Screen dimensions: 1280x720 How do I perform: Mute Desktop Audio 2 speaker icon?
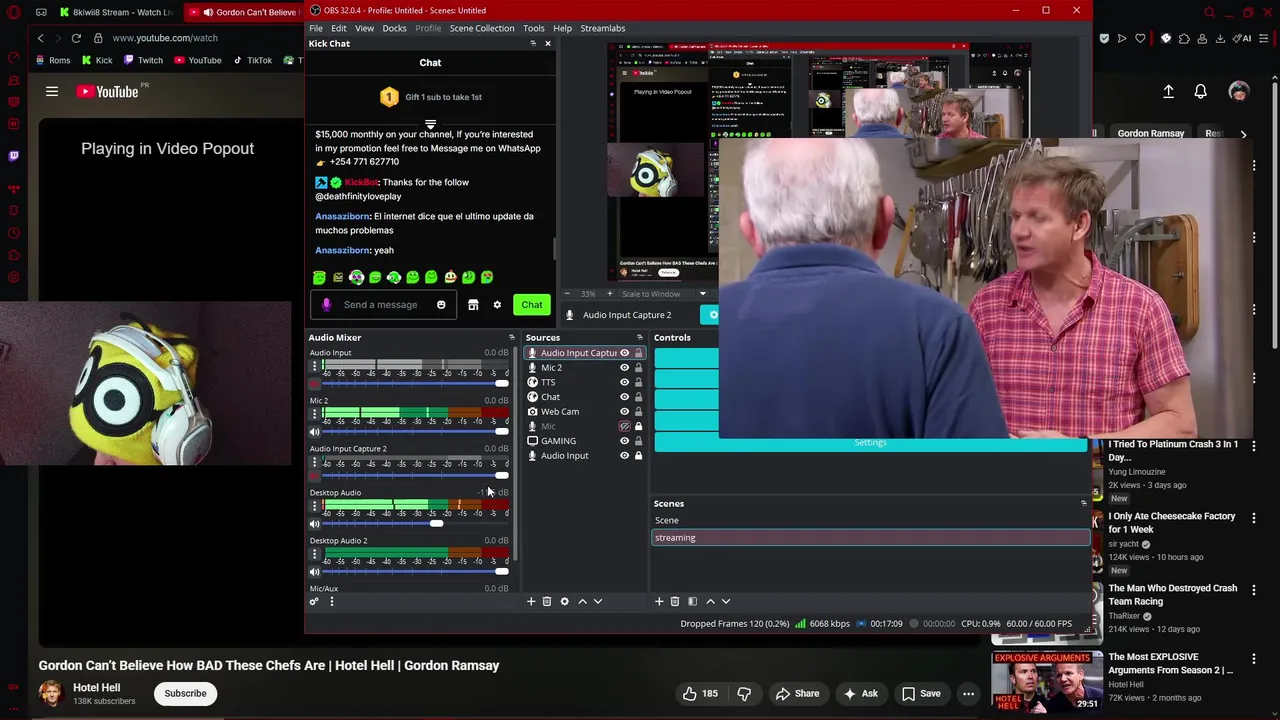click(315, 572)
